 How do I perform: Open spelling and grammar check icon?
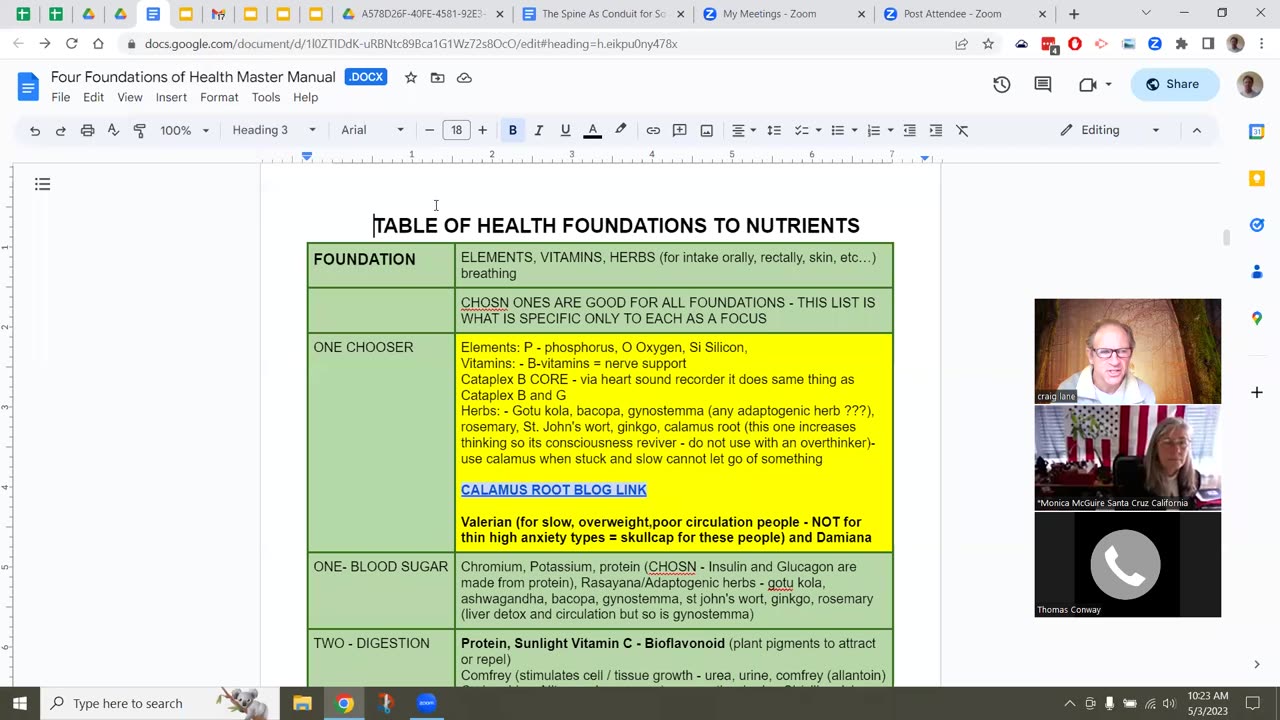click(113, 130)
